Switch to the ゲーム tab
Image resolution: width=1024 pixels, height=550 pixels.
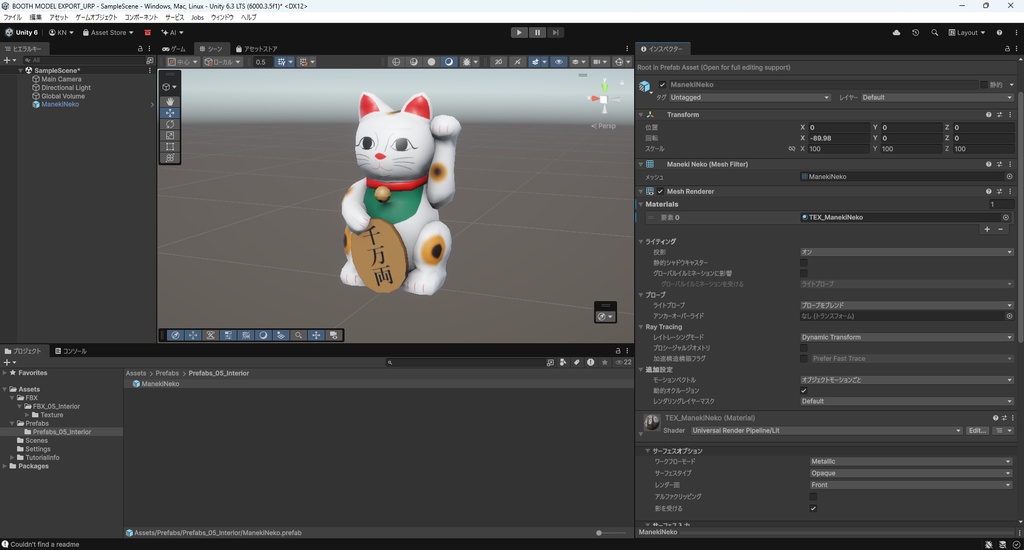pyautogui.click(x=174, y=49)
